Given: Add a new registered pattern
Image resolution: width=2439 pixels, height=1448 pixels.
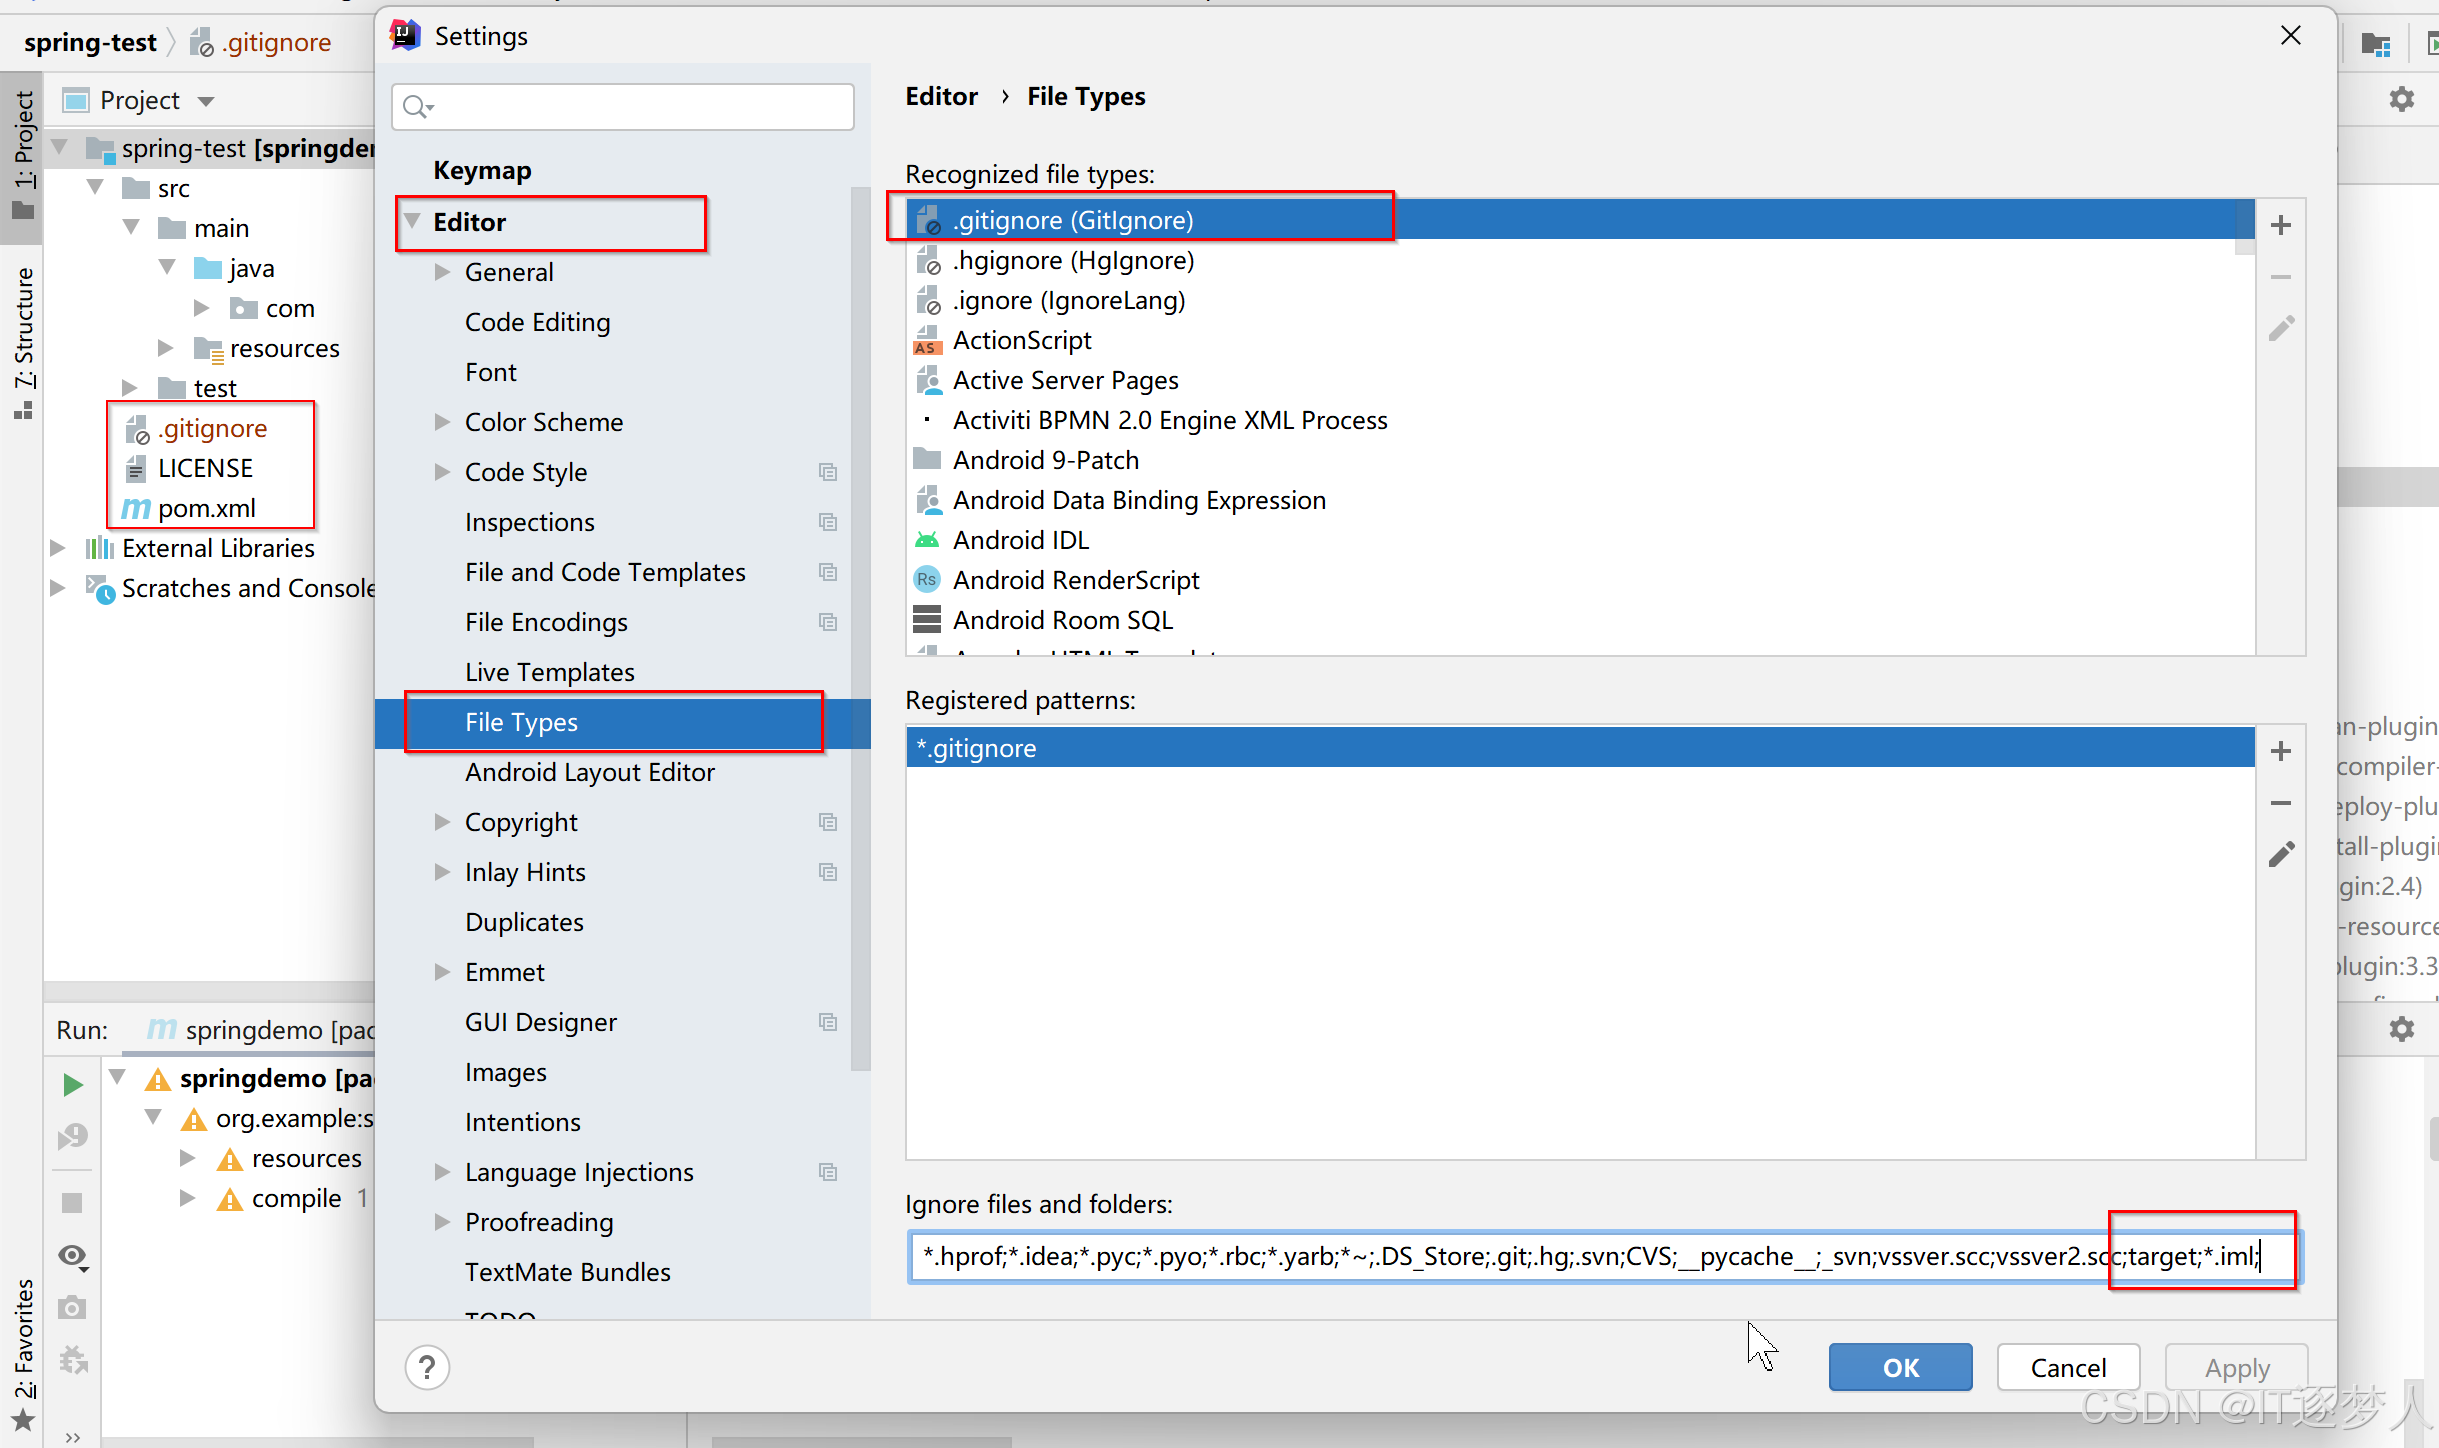Looking at the screenshot, I should [2280, 751].
